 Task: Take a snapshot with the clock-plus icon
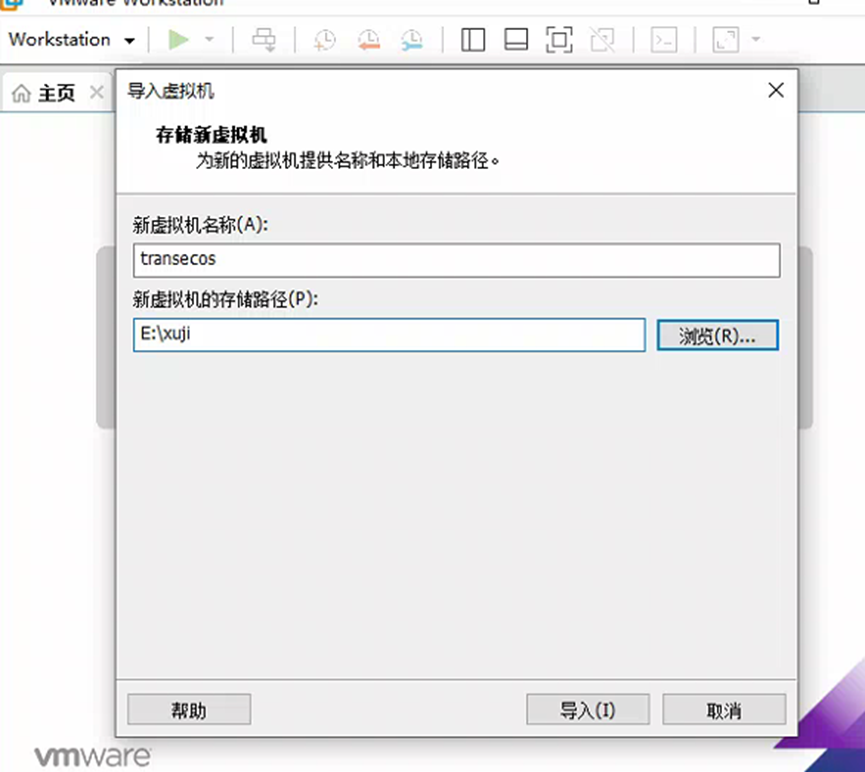click(324, 40)
